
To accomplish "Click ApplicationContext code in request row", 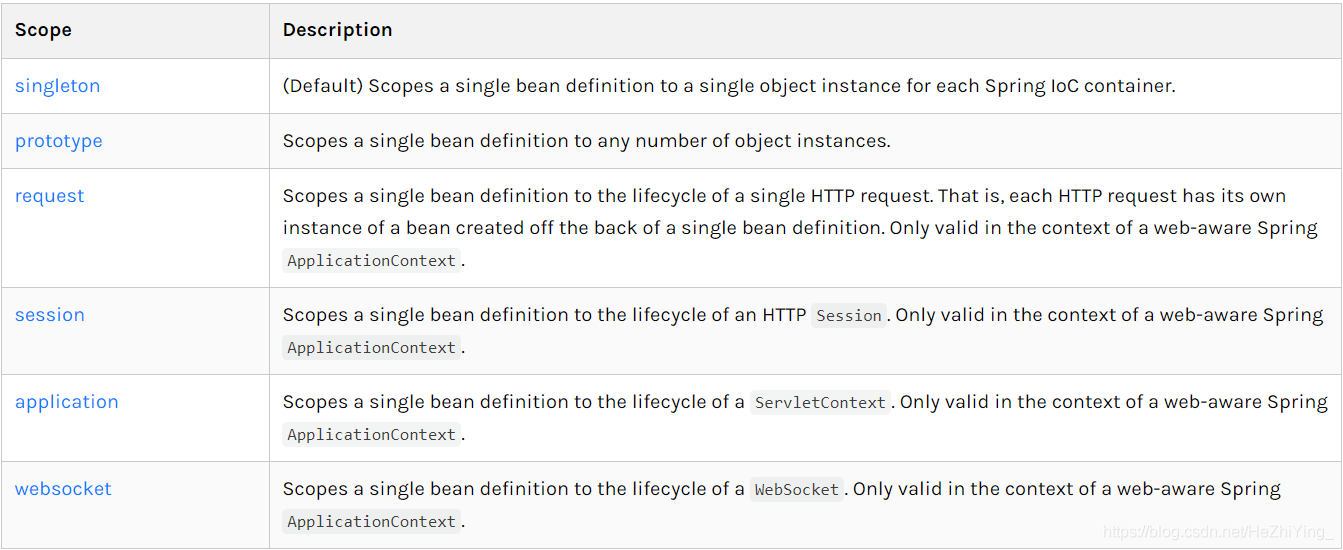I will pos(371,261).
